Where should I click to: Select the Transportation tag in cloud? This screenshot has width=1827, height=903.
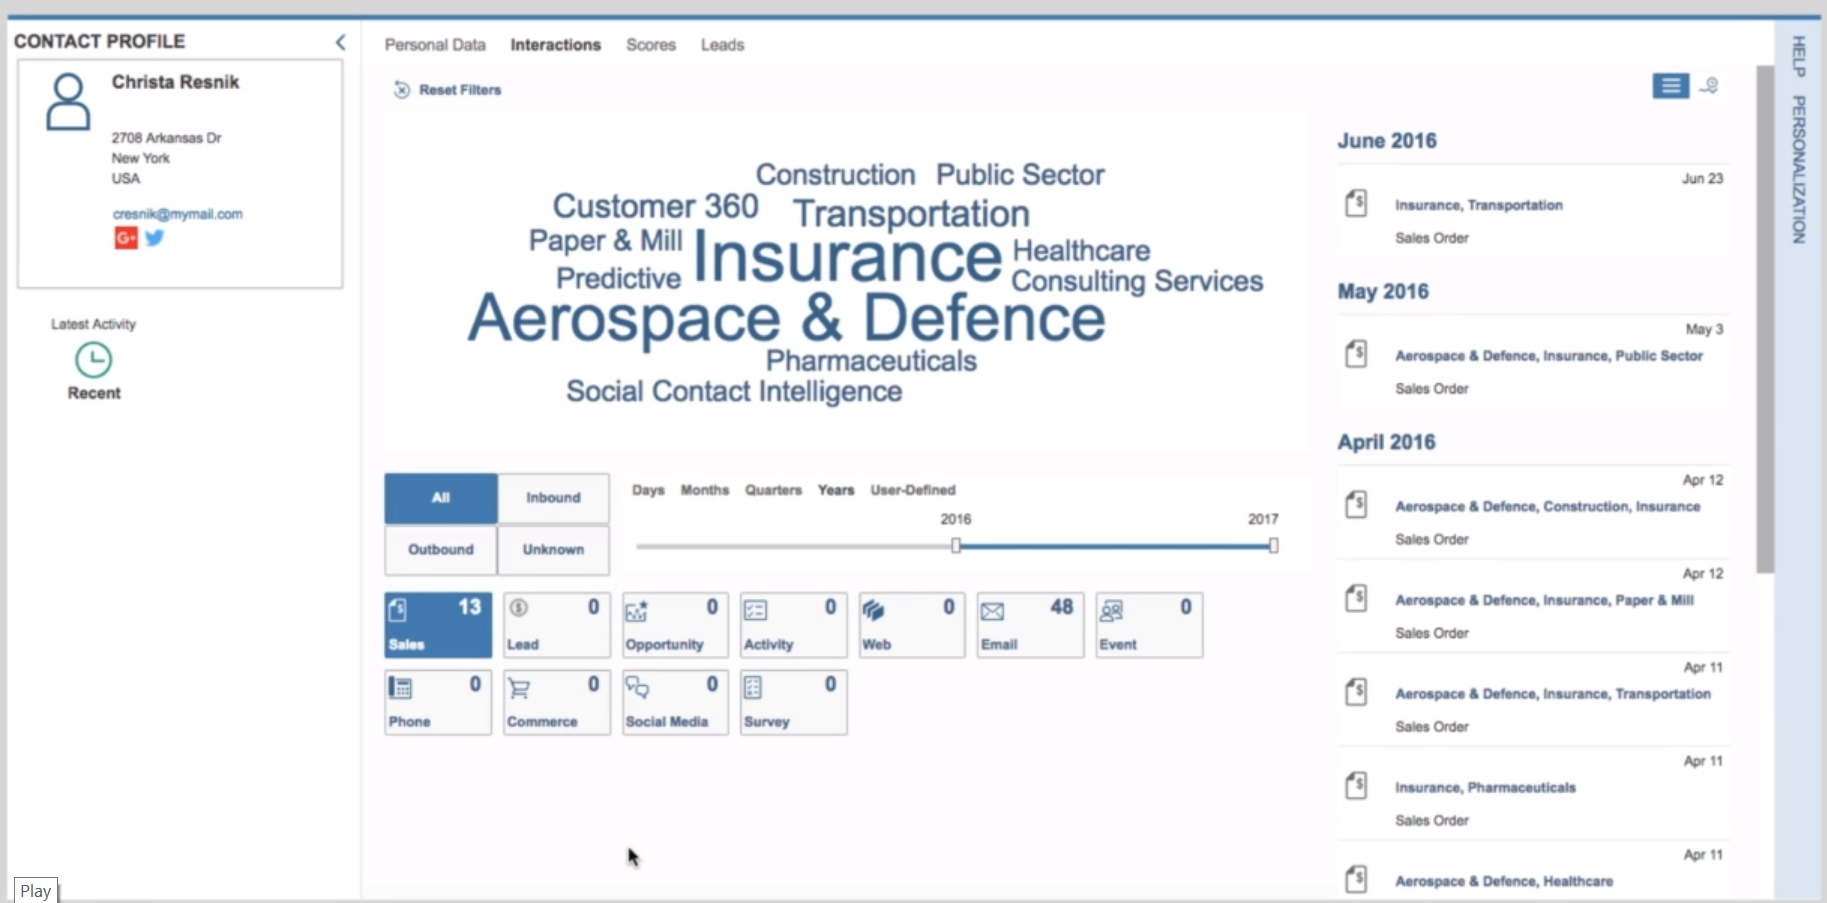911,214
